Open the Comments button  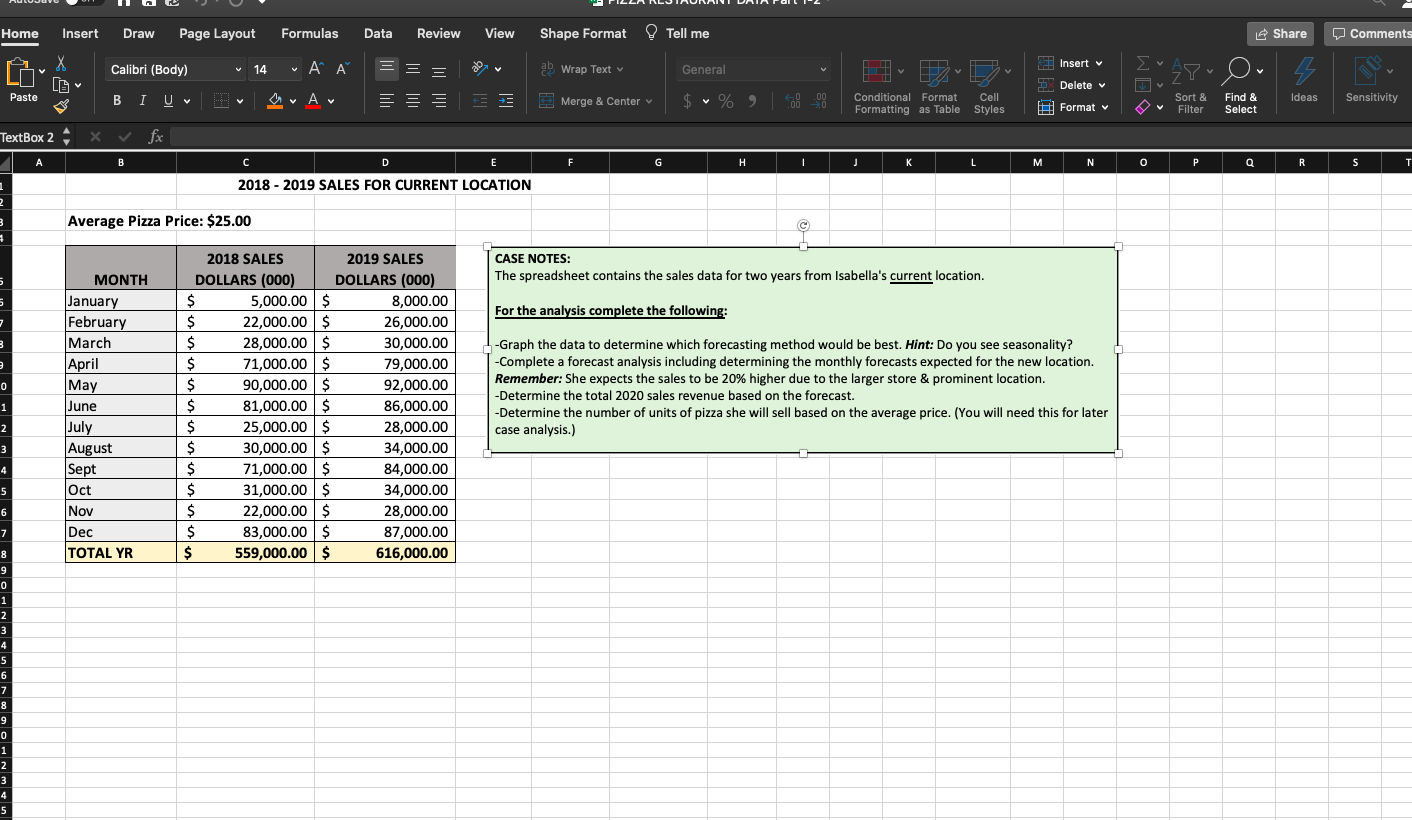click(1369, 33)
